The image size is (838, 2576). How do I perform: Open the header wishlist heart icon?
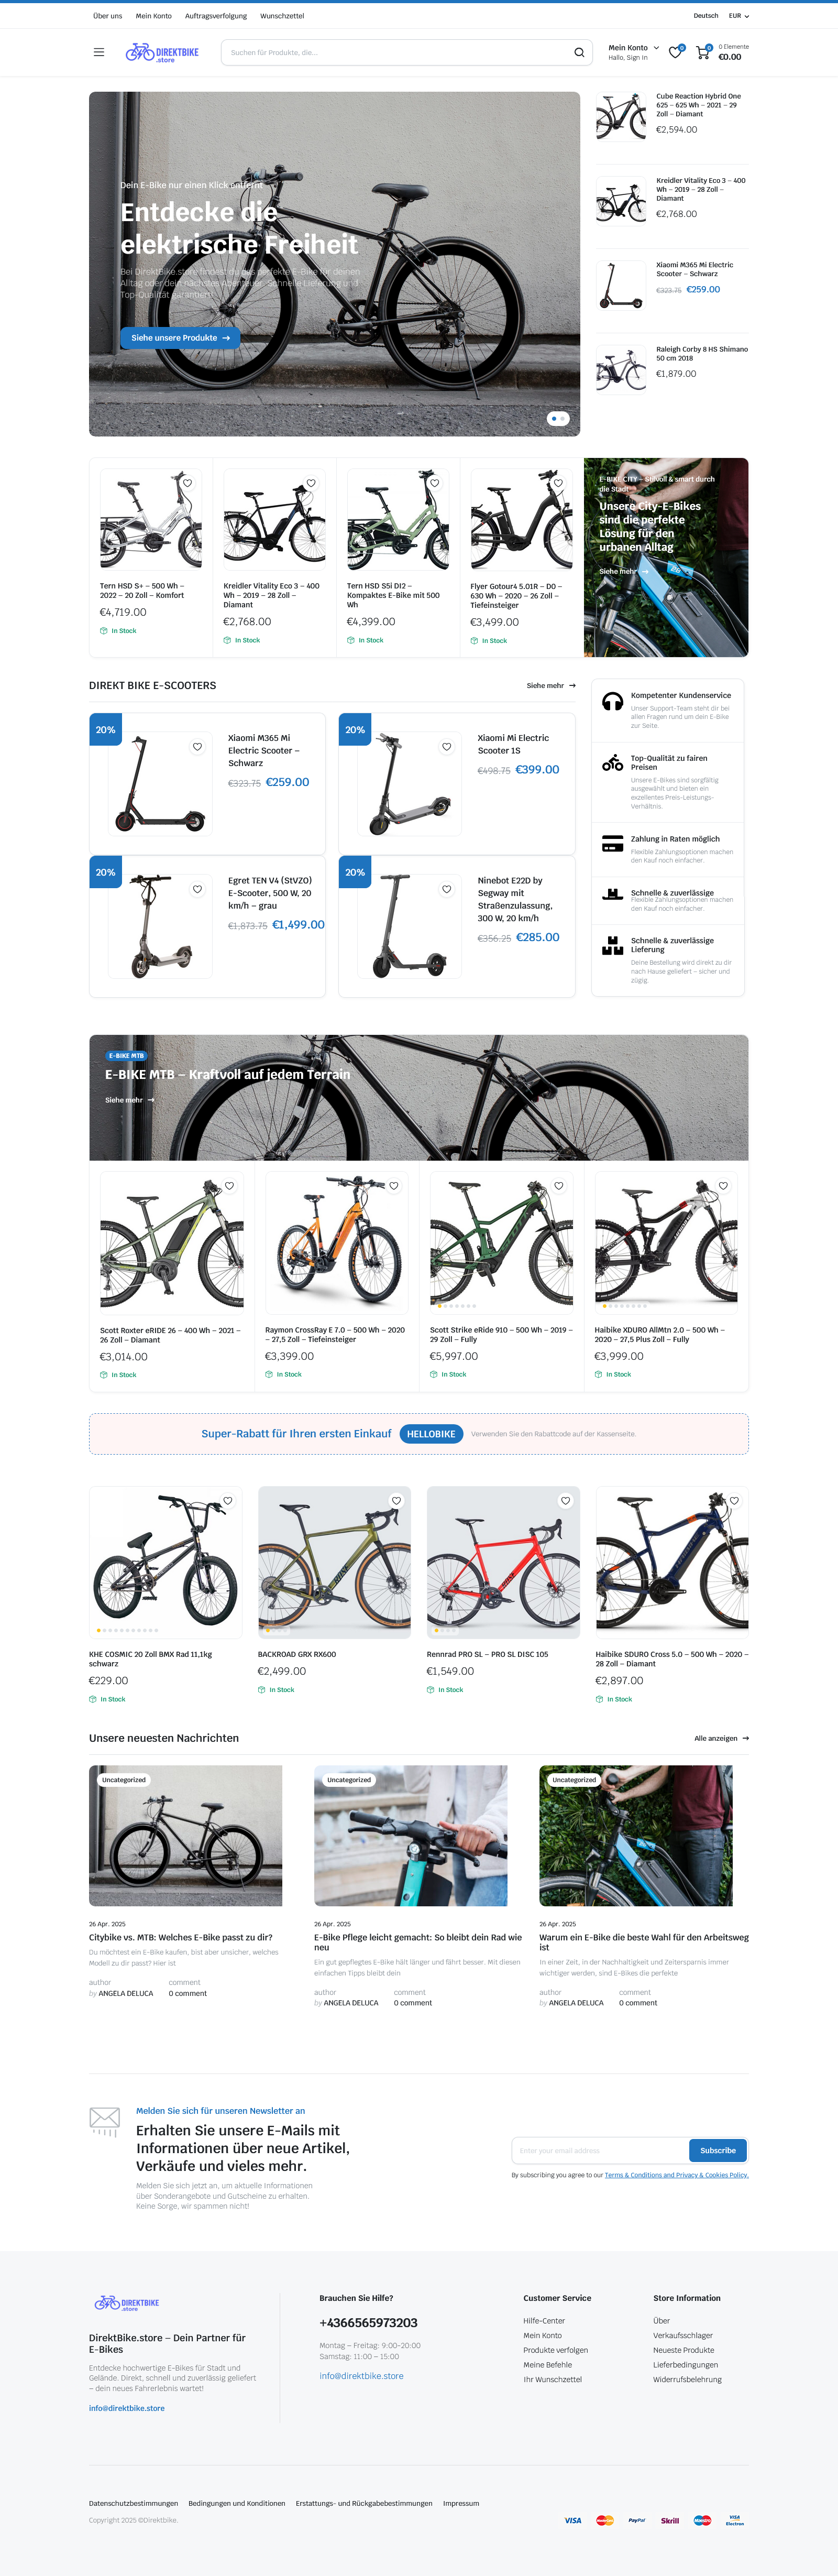[x=675, y=52]
